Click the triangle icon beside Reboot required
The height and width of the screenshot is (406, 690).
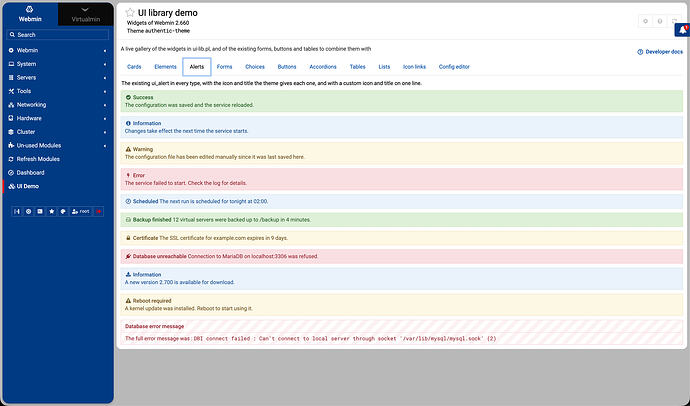(128, 301)
